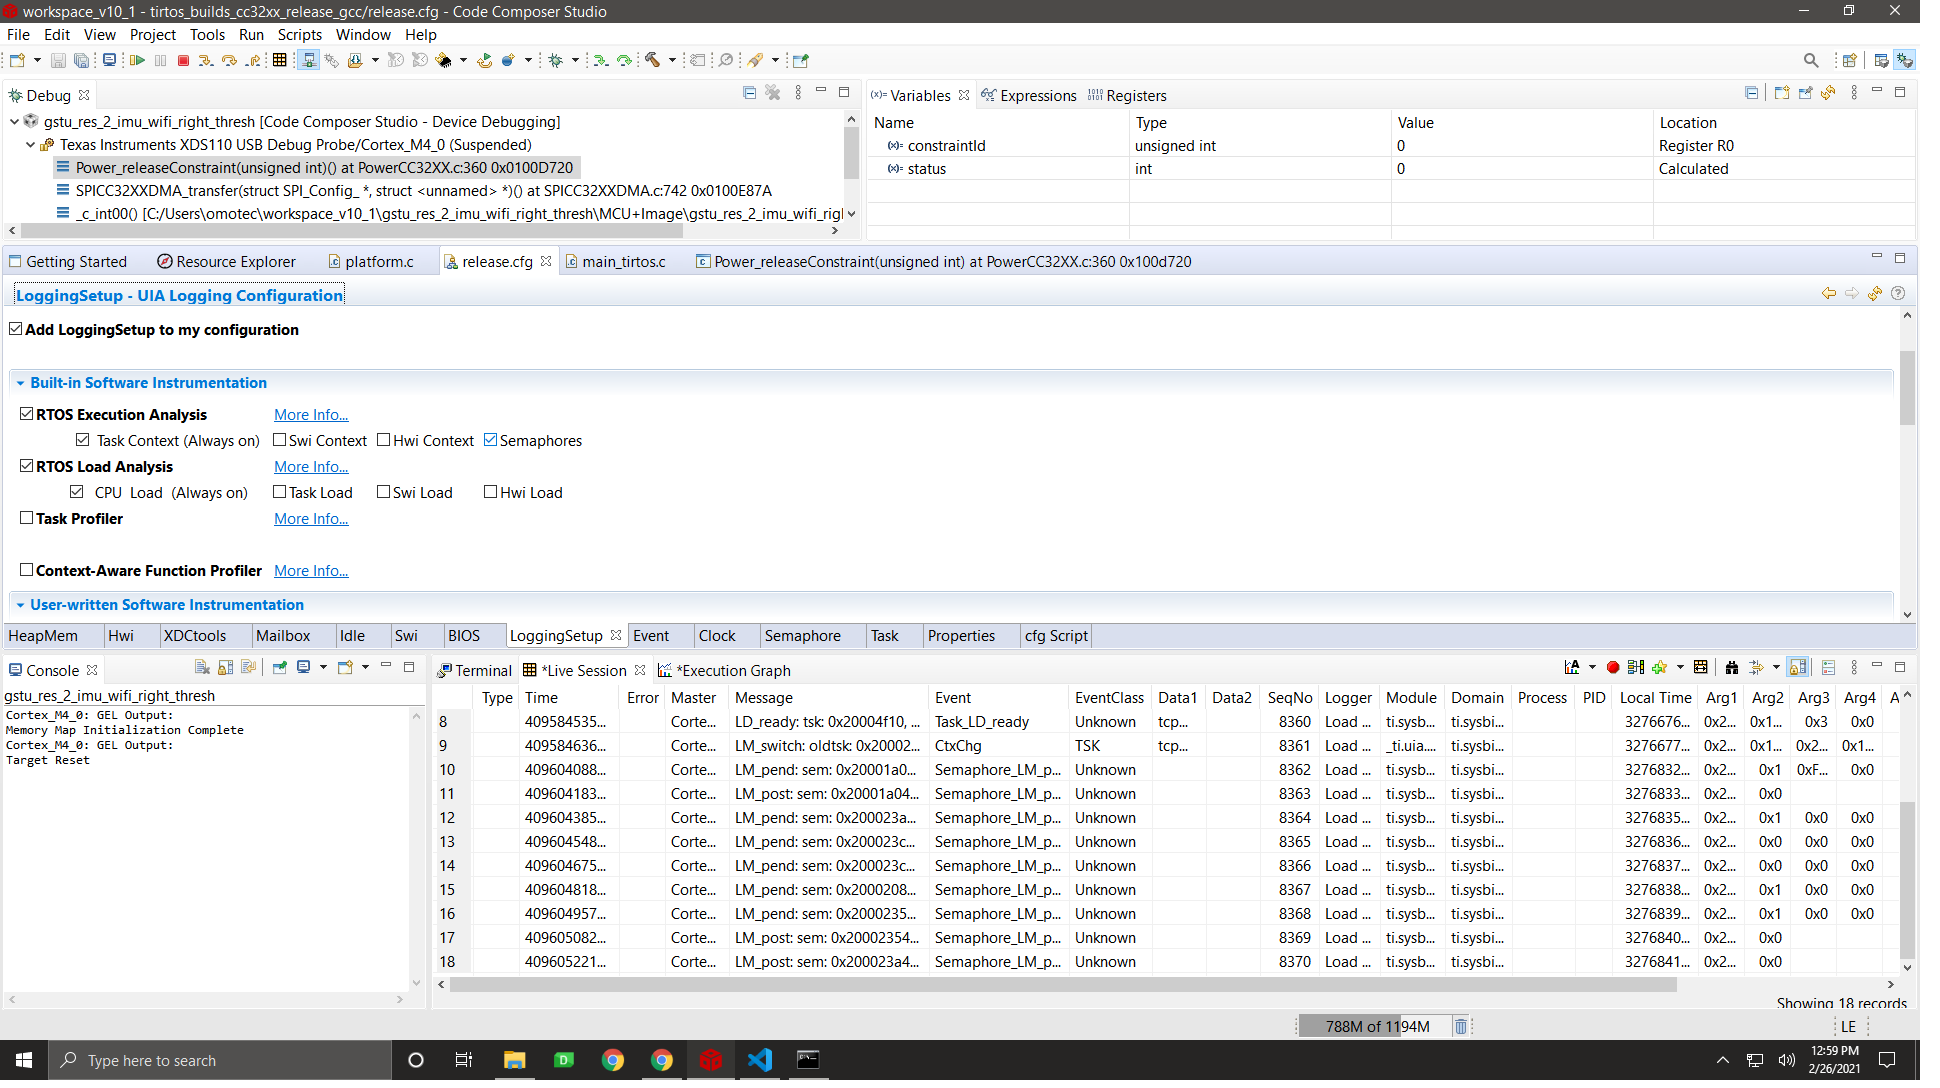
Task: Open Visual Studio Code from taskbar
Action: click(759, 1060)
